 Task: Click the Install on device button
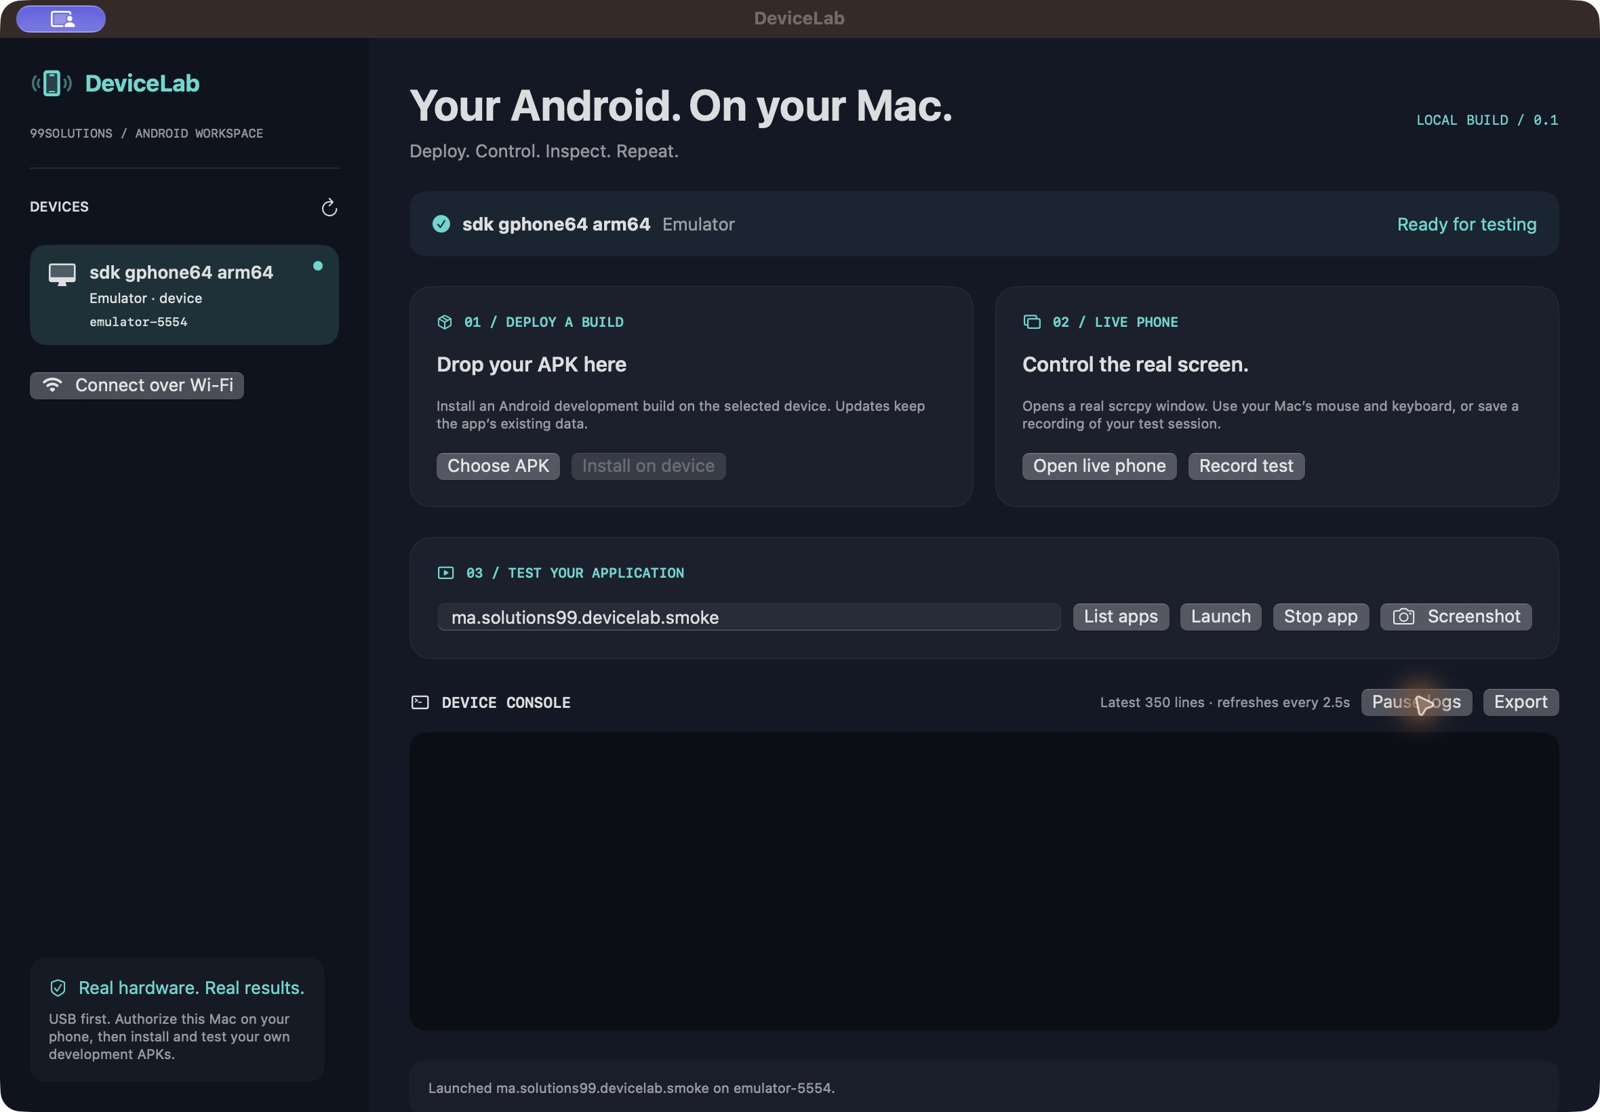click(648, 466)
